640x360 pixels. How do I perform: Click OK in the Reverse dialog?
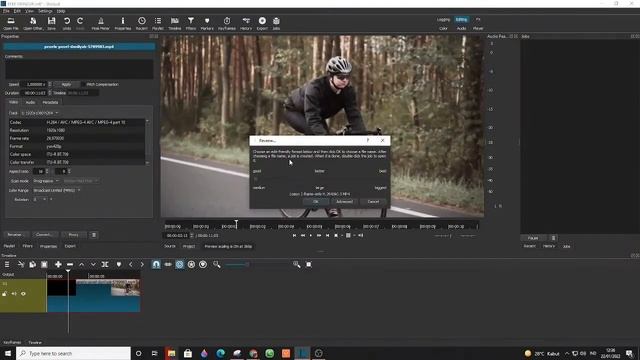click(316, 202)
